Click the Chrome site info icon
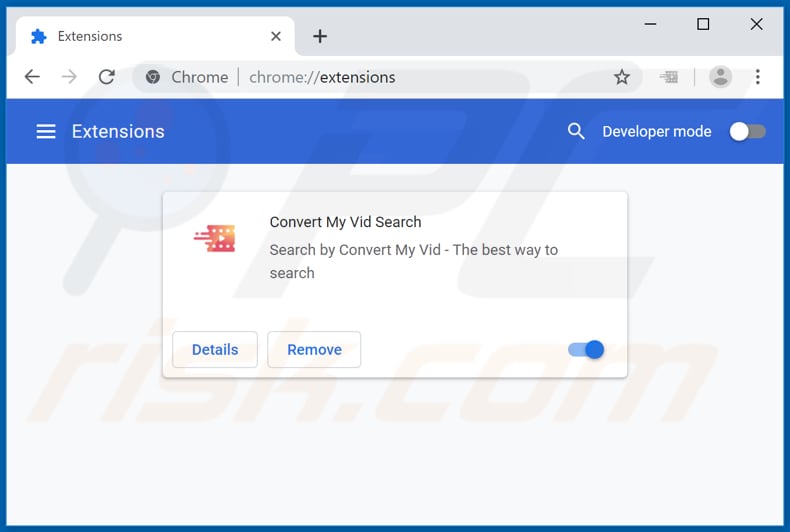Viewport: 790px width, 532px height. [x=153, y=77]
